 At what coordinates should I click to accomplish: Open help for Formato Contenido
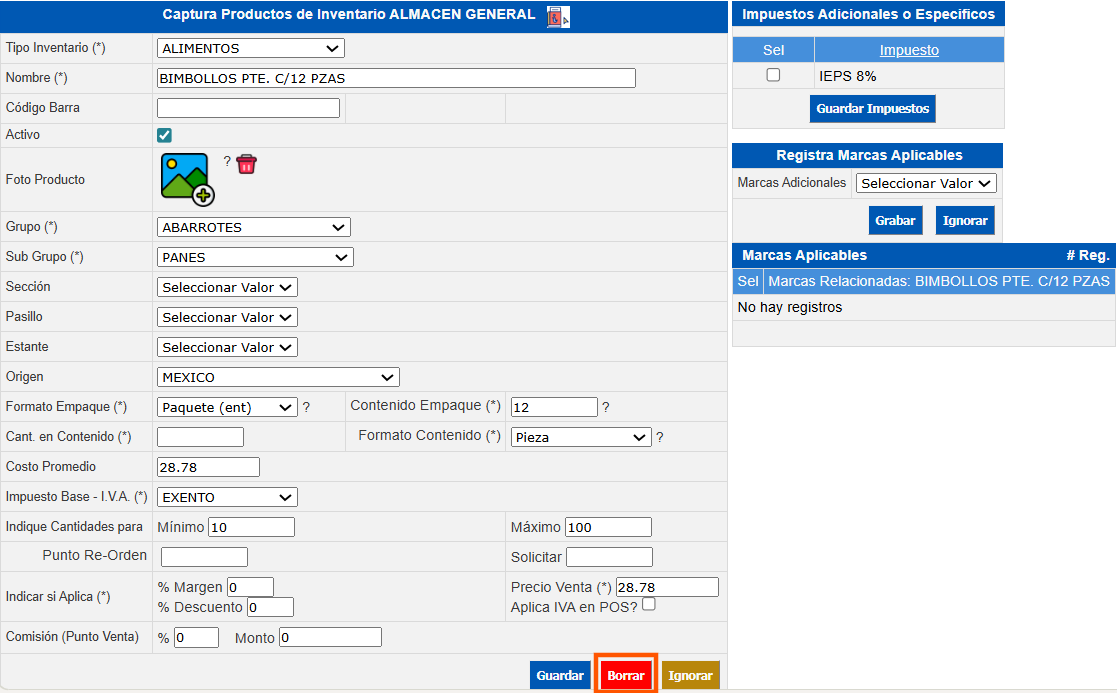[660, 437]
